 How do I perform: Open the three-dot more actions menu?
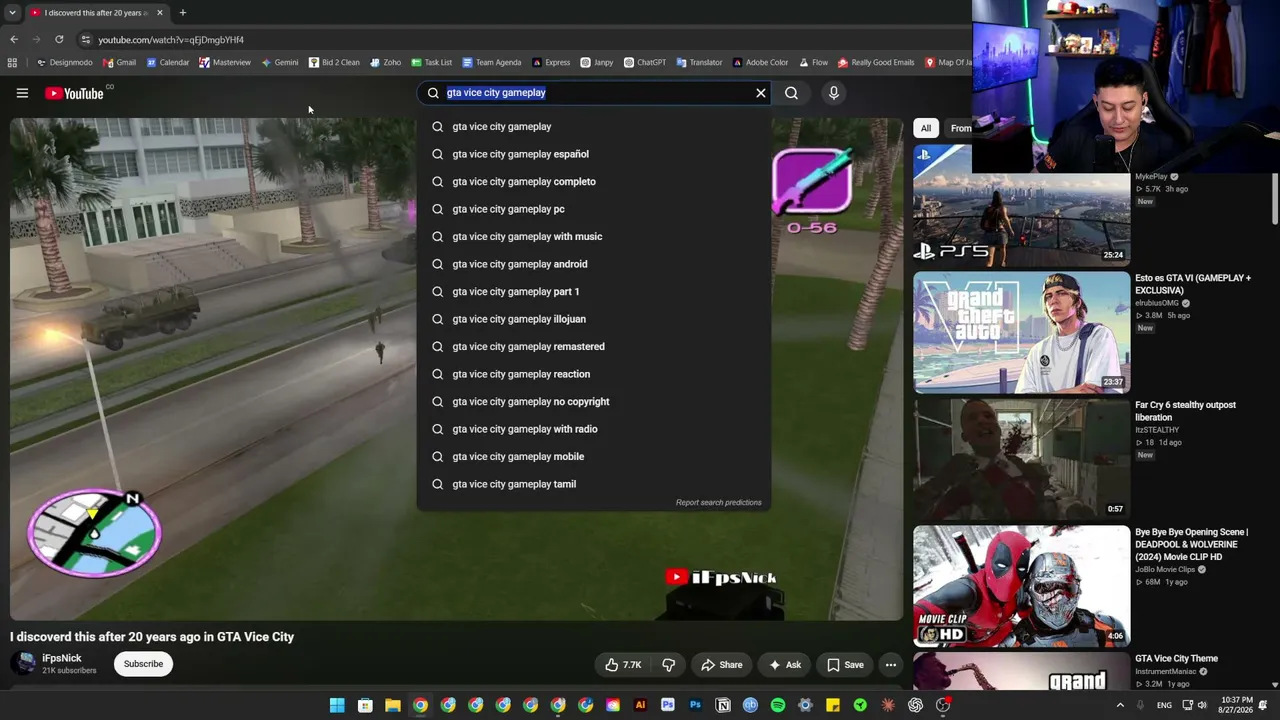[891, 665]
